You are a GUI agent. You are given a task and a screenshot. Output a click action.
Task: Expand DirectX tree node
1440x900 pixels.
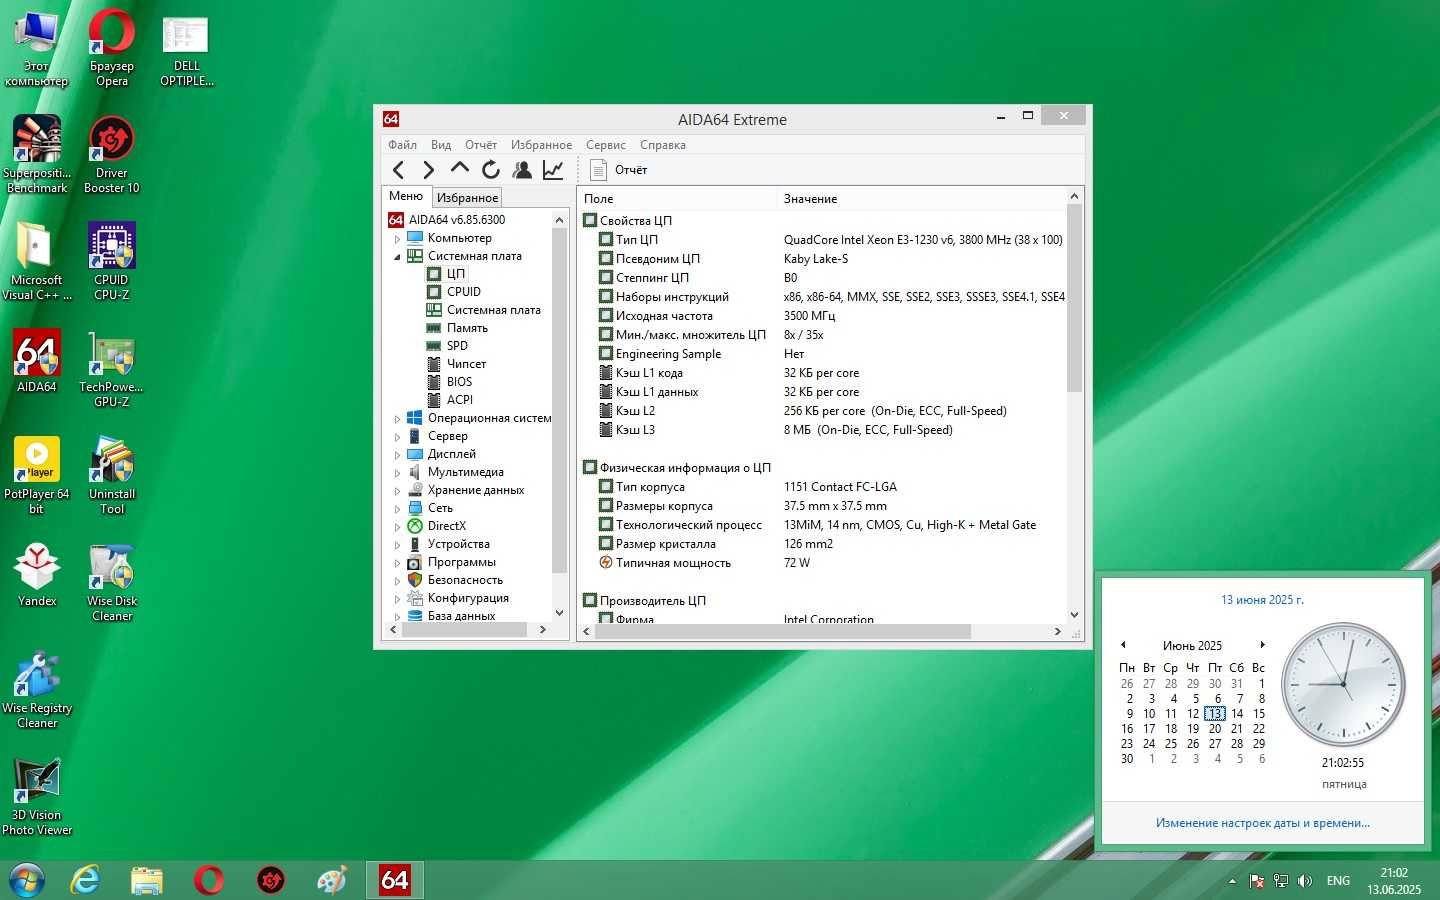(397, 527)
